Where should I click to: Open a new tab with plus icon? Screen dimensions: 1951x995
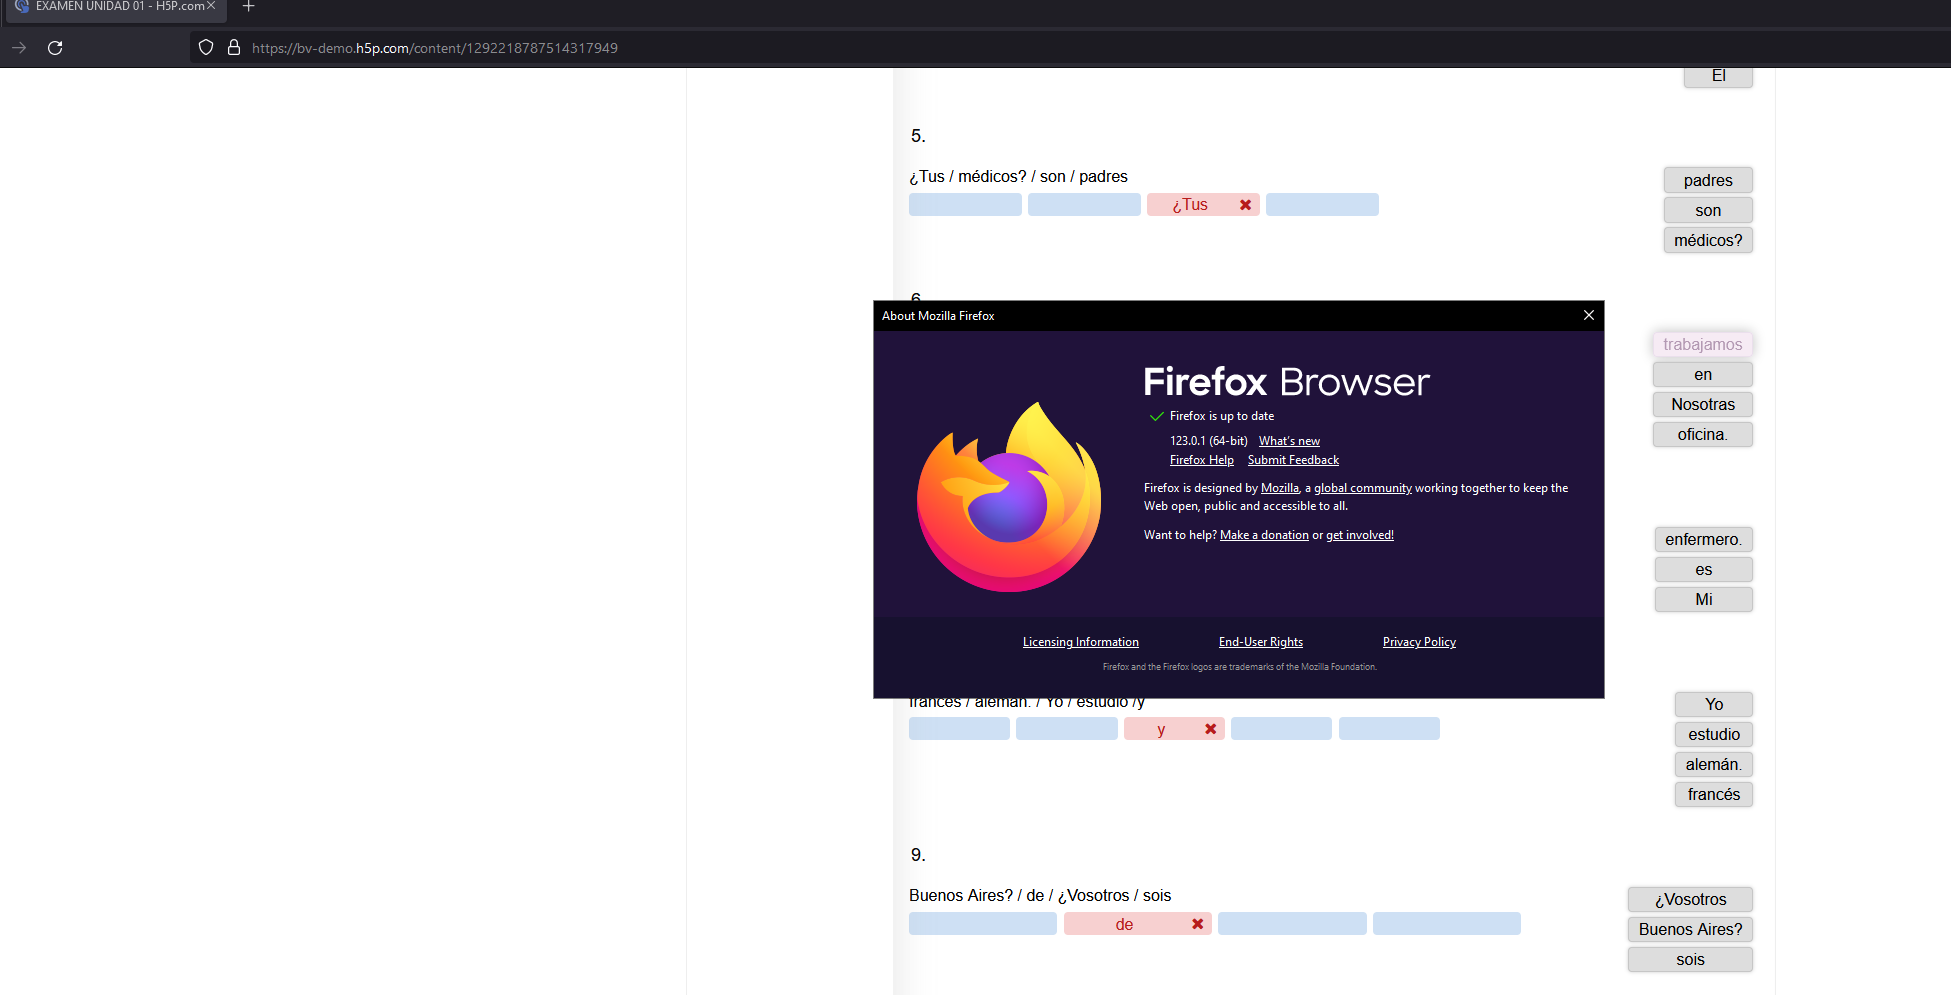coord(249,6)
